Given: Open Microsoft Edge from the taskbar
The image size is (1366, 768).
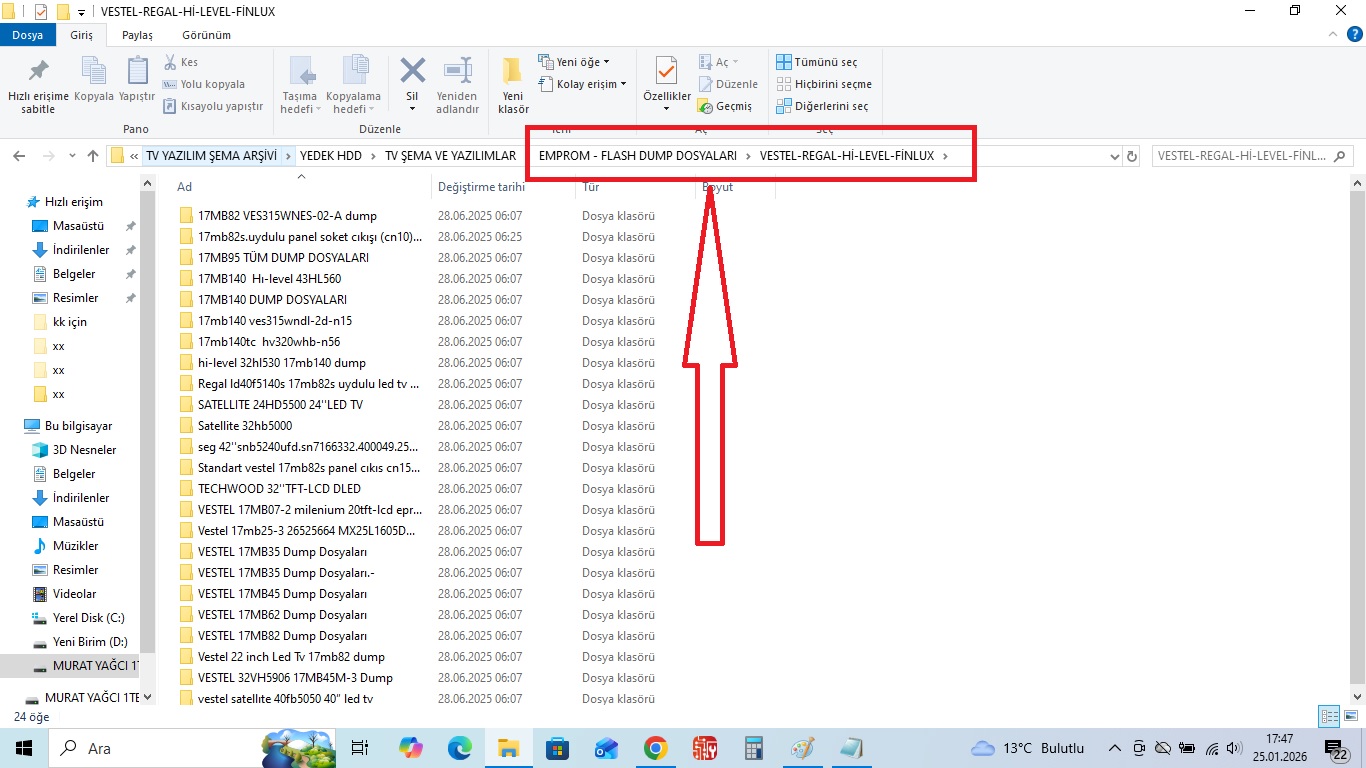Looking at the screenshot, I should point(459,748).
